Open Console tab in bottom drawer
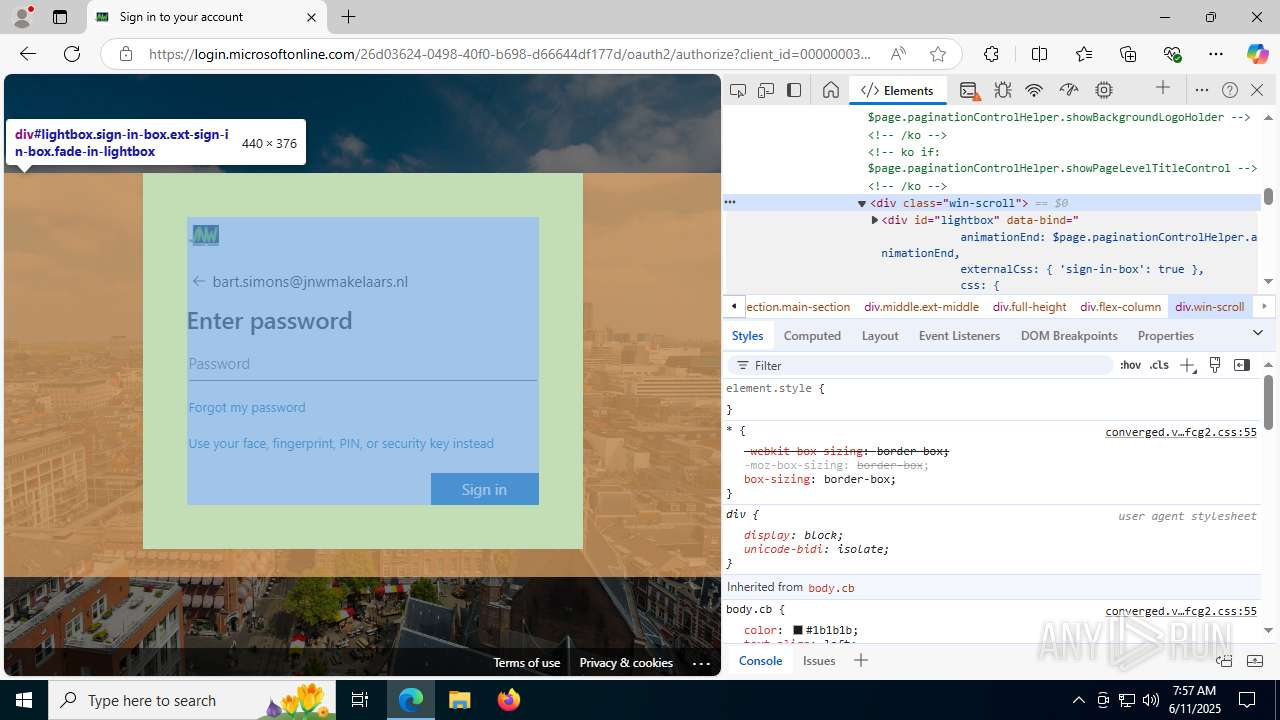Screen dimensions: 1280x720 (x=760, y=661)
